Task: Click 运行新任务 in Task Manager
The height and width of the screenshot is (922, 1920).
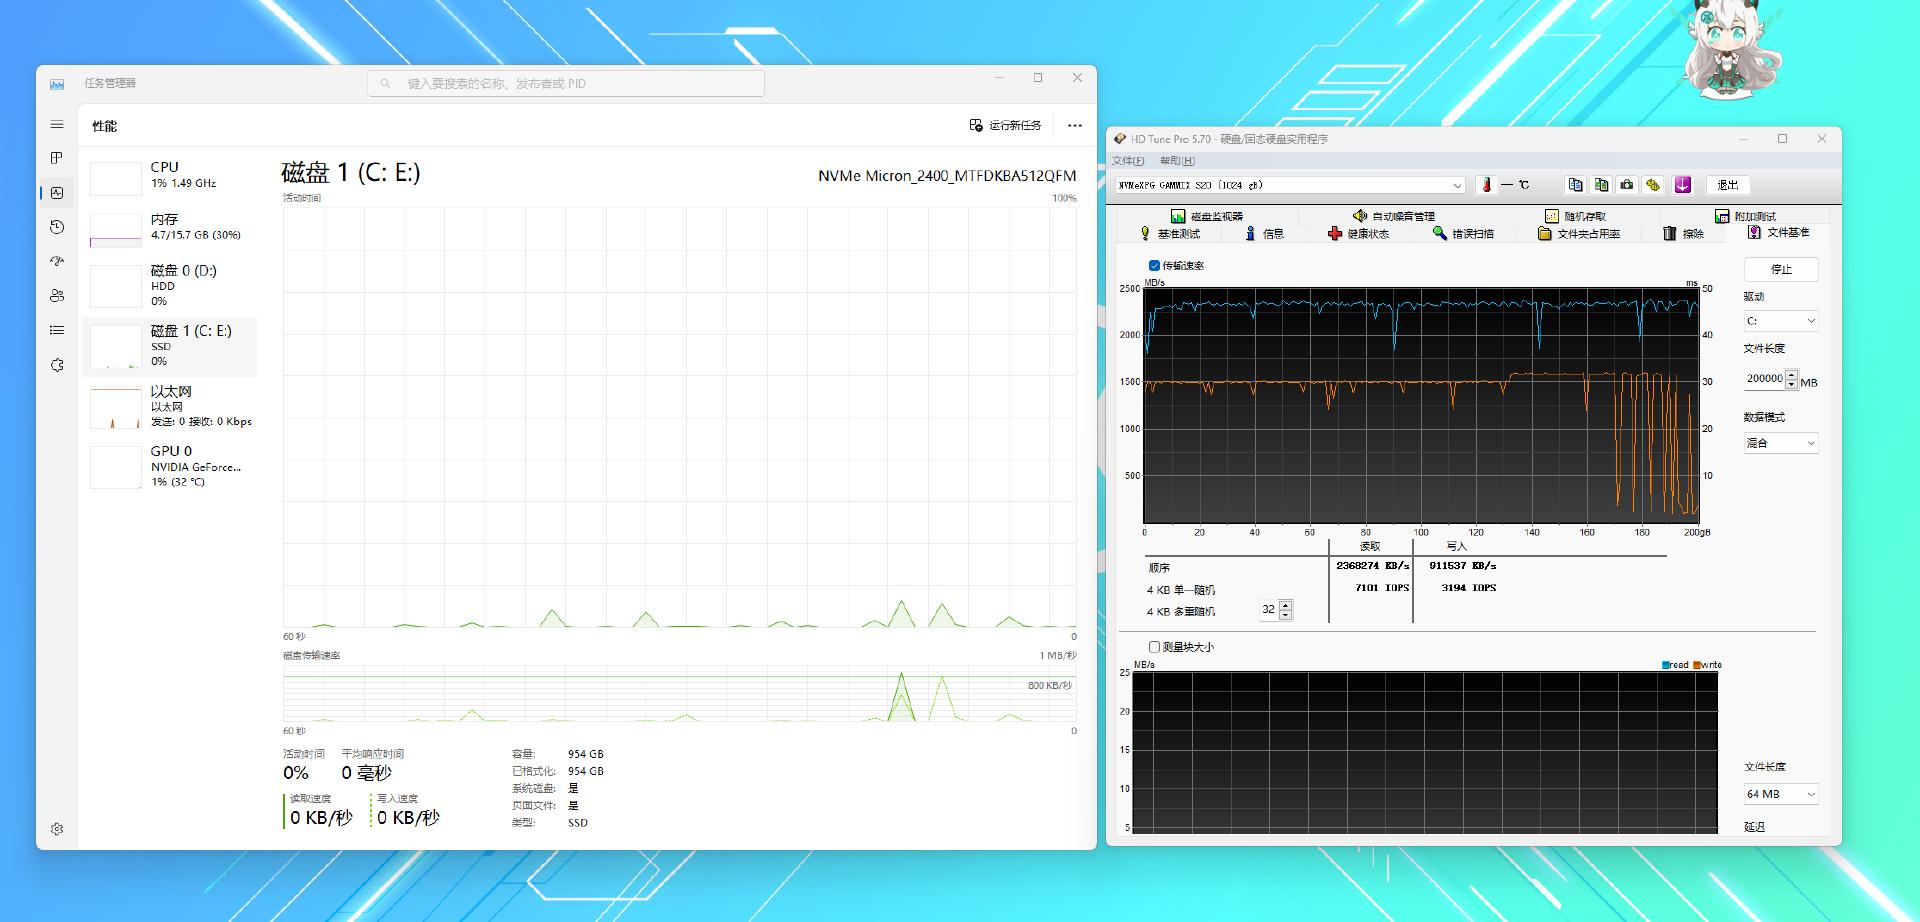Action: 1005,125
